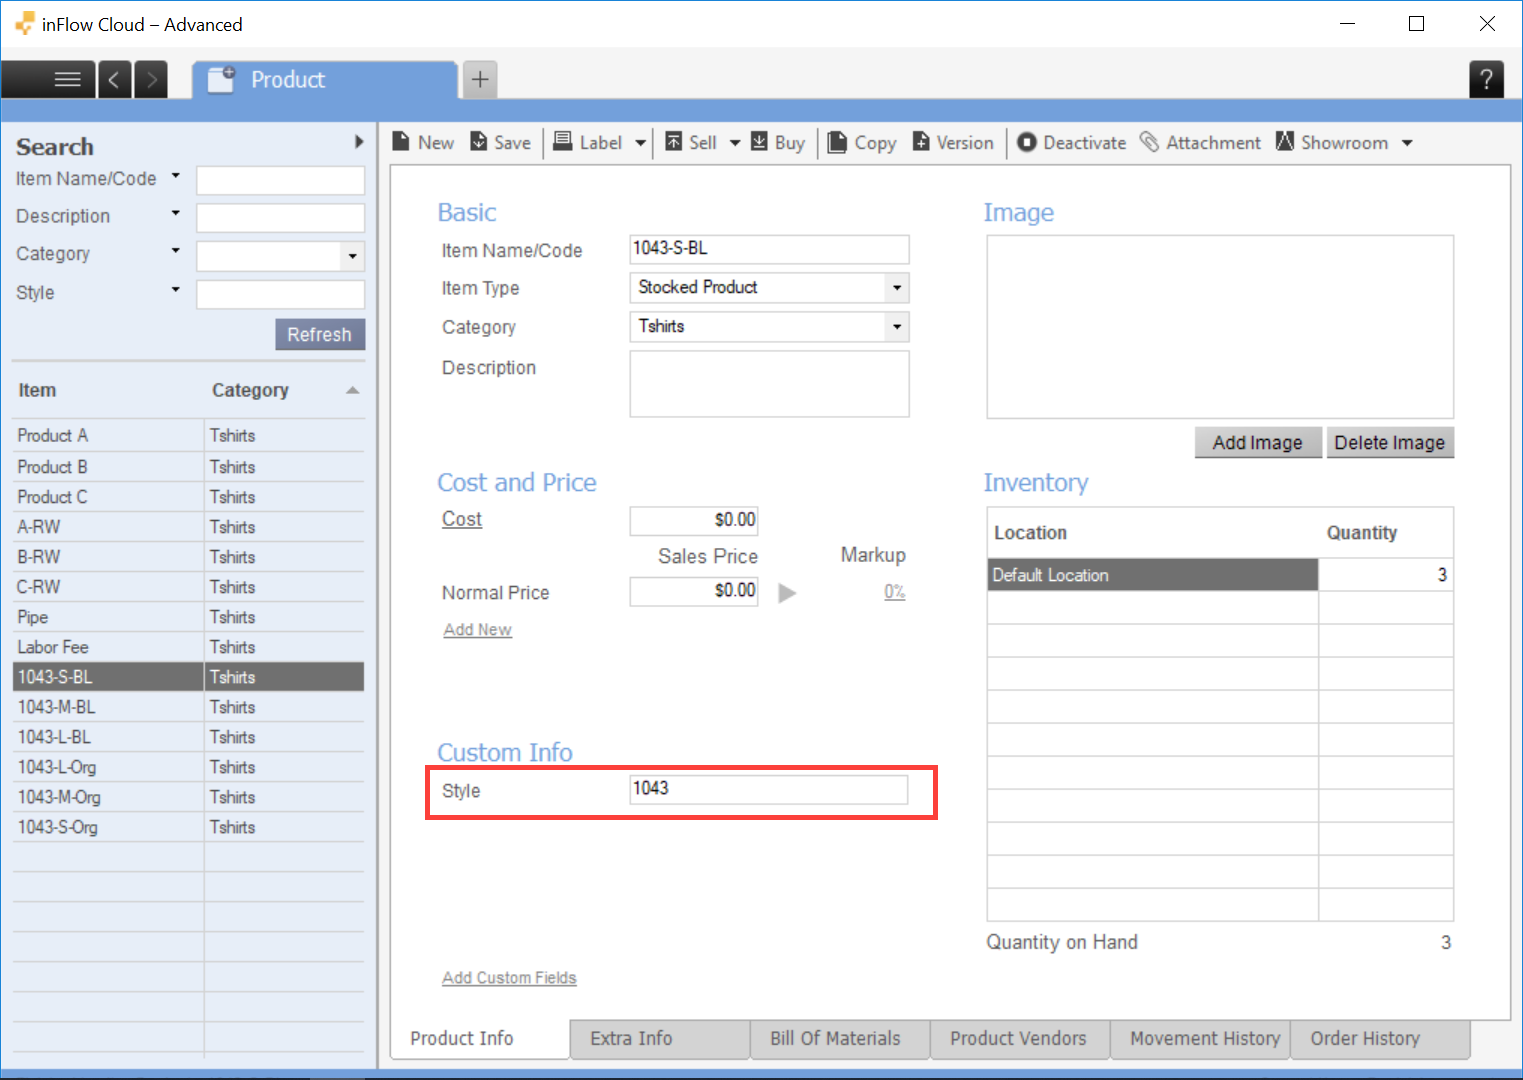Select Default Location inventory row

[x=1220, y=575]
